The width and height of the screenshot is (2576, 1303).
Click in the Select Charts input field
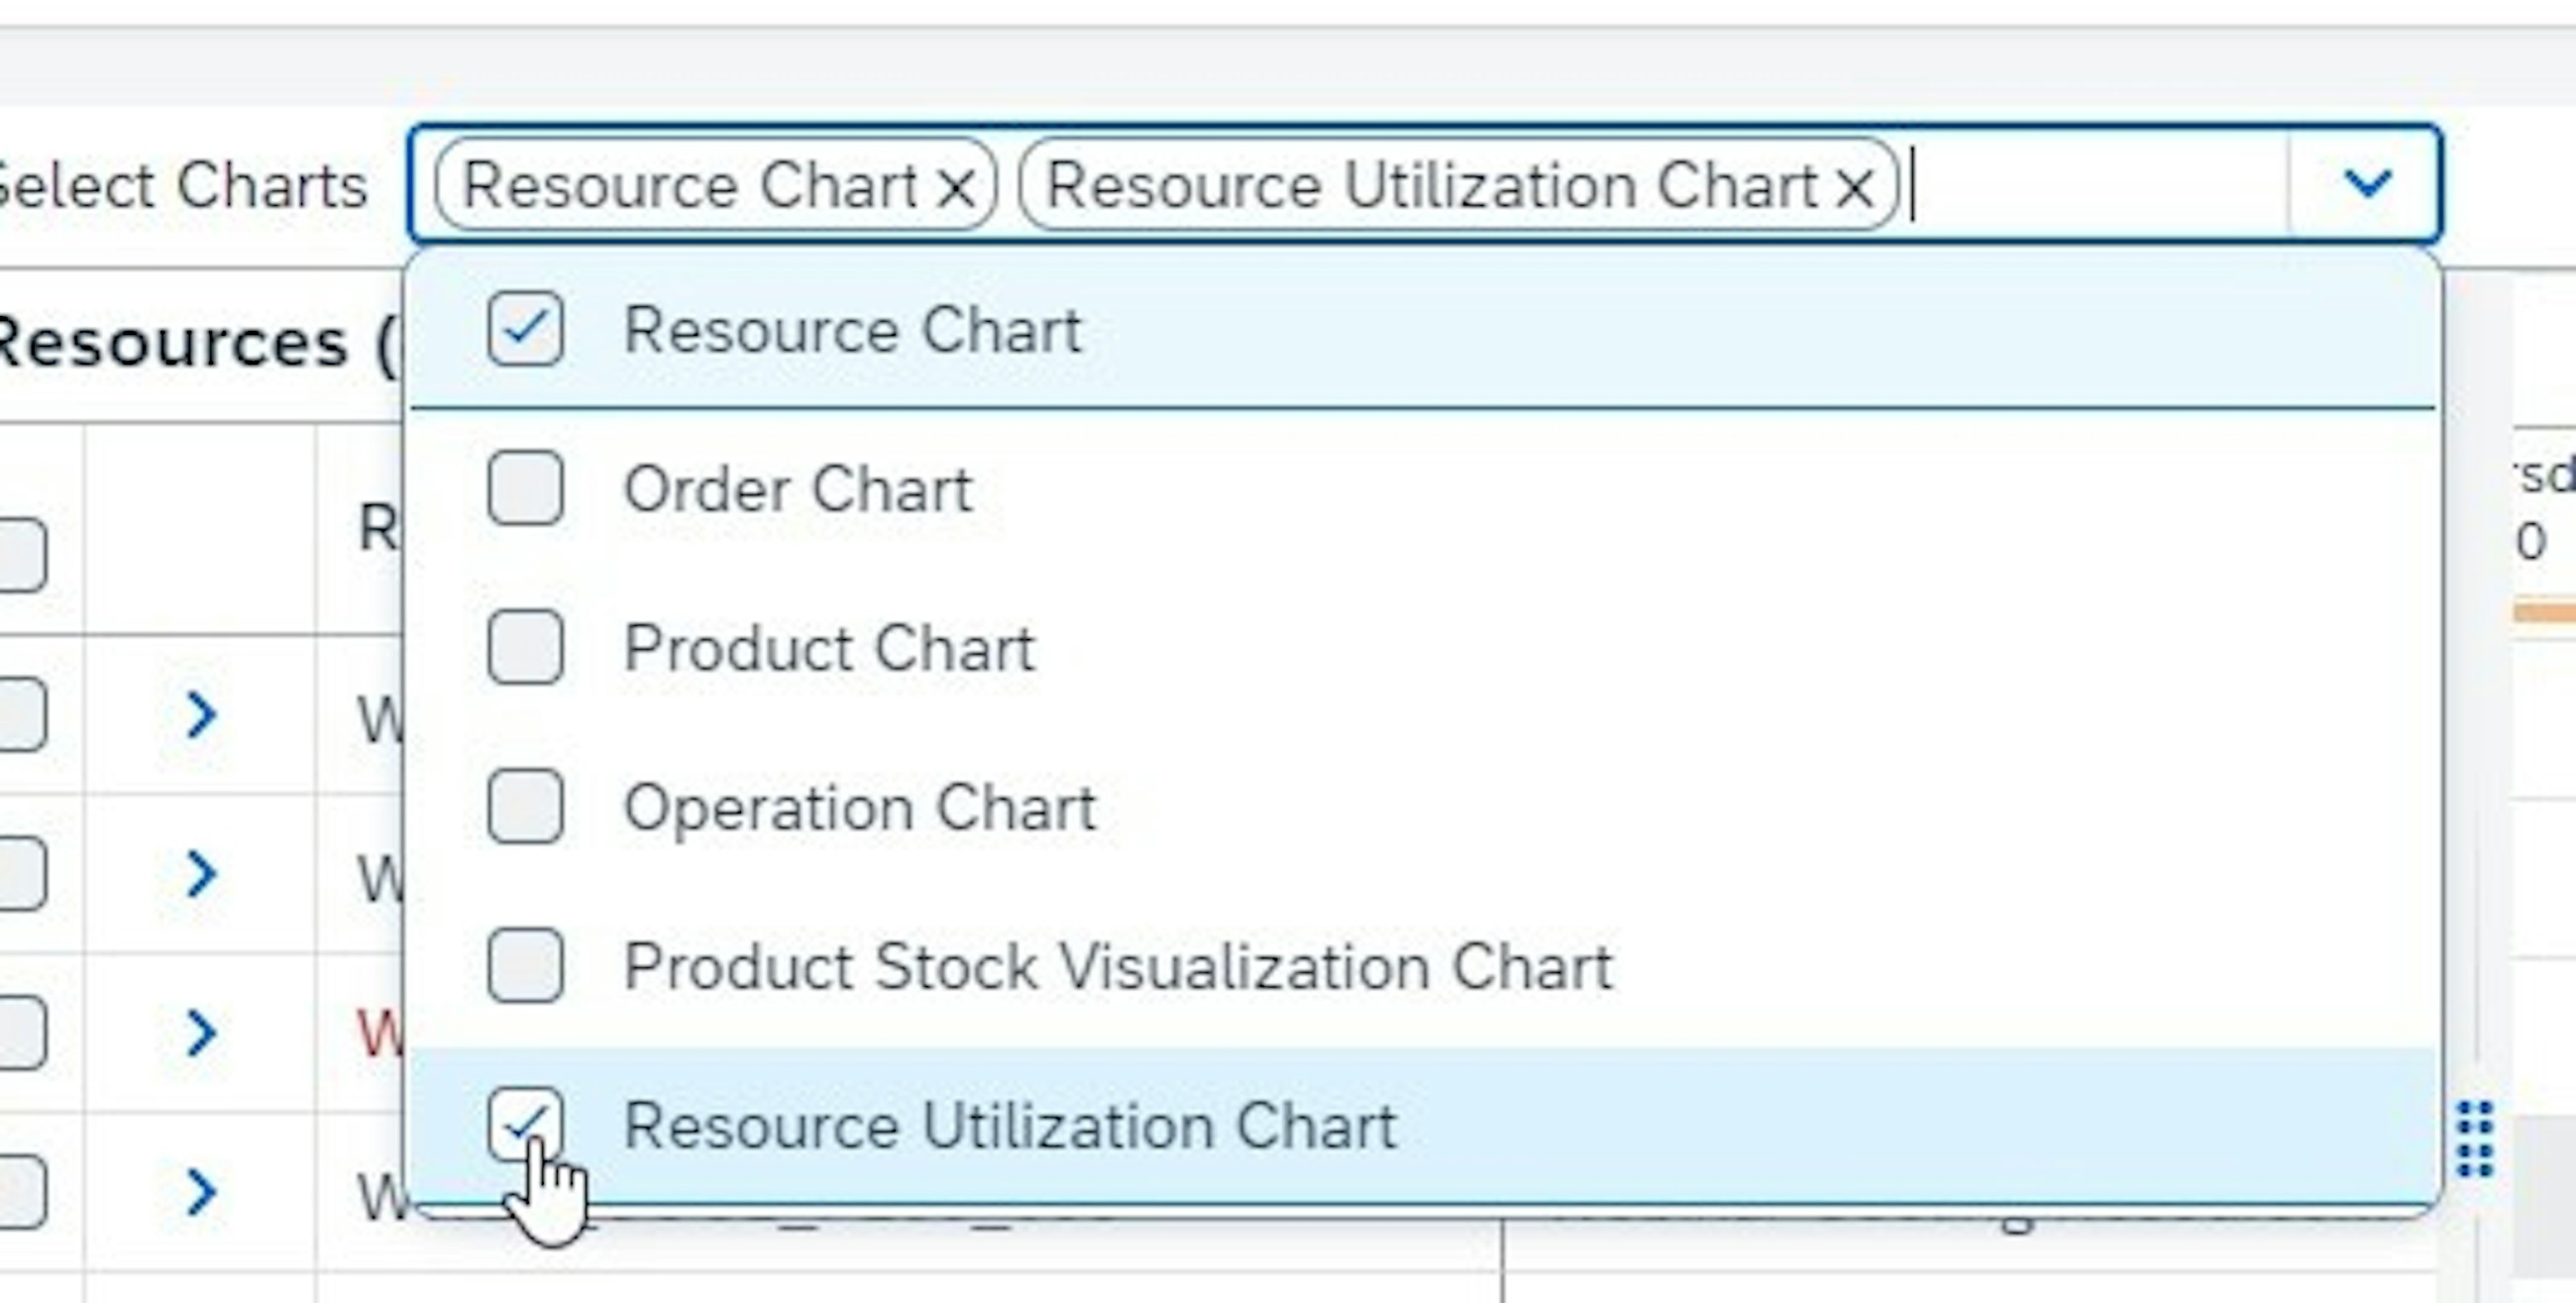[2090, 185]
